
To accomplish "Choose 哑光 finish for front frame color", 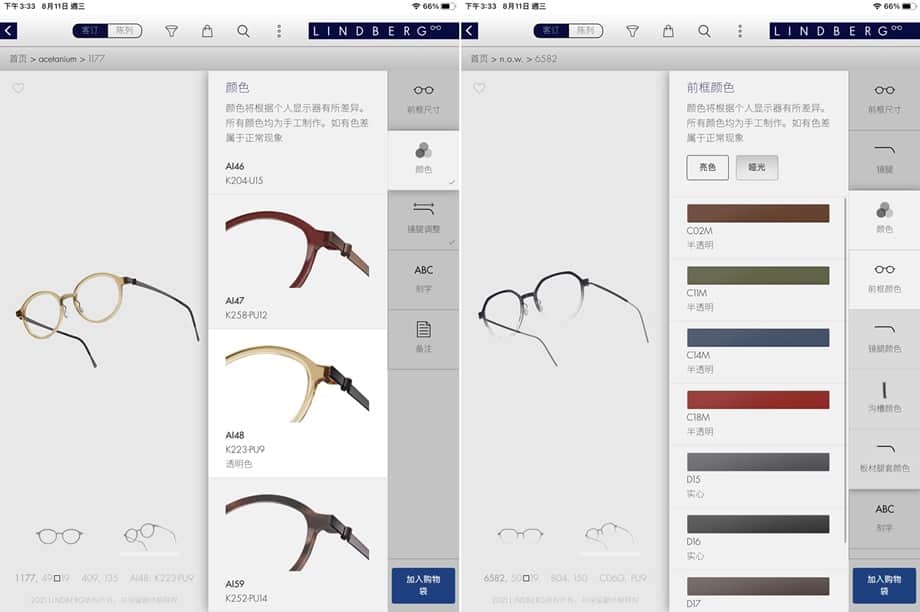I will click(757, 167).
